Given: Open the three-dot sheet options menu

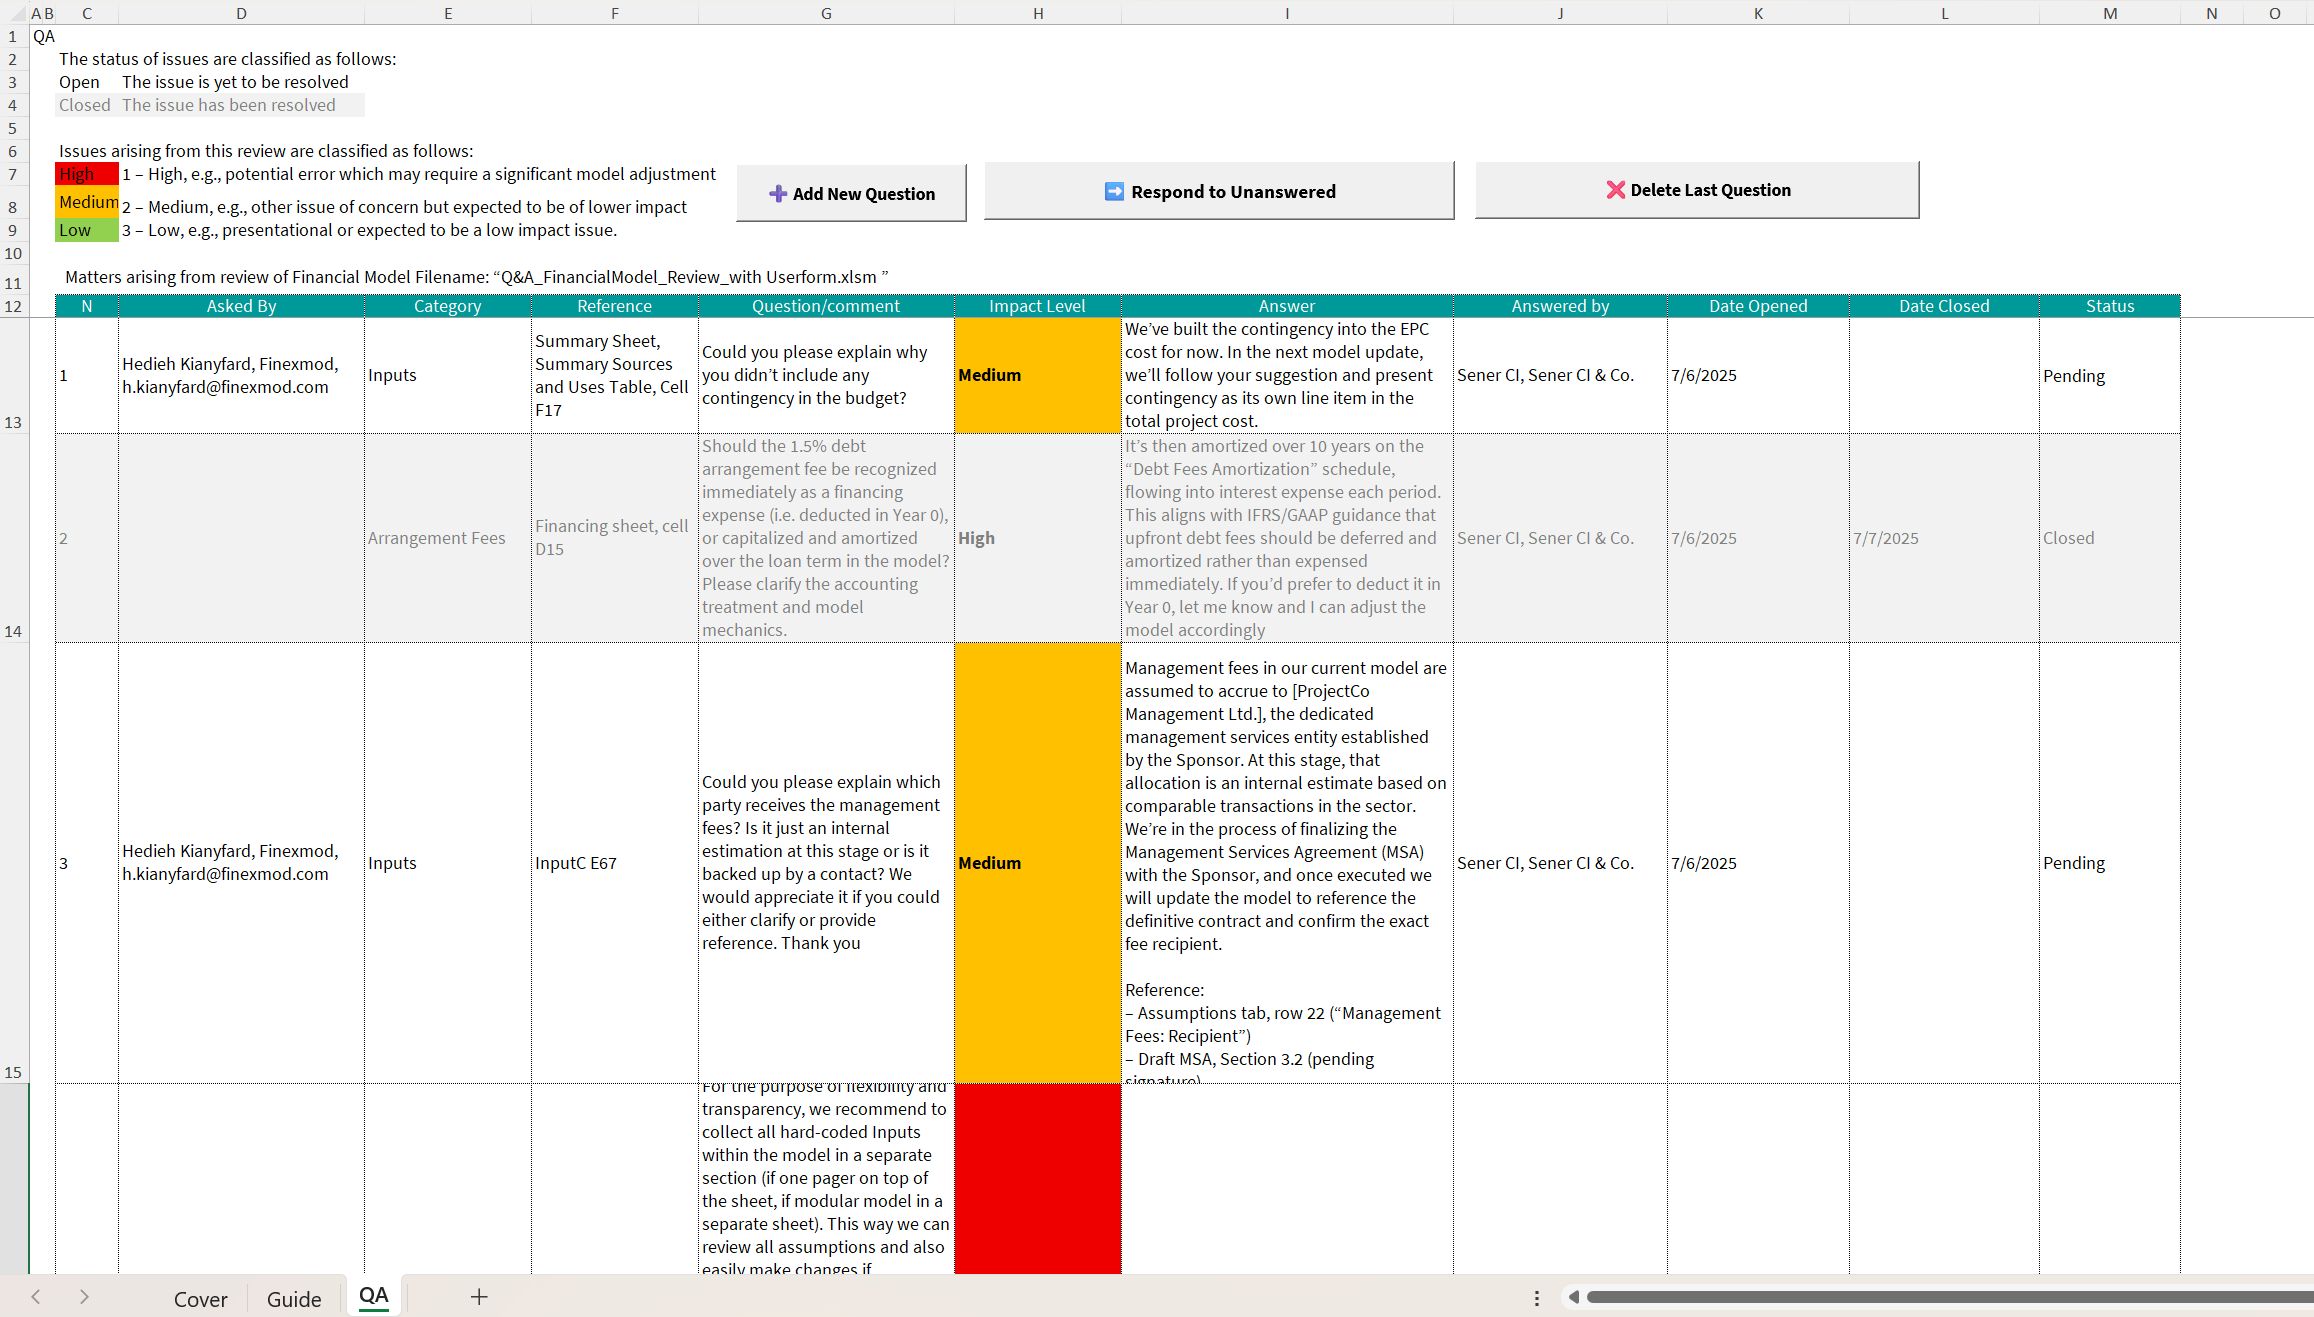Looking at the screenshot, I should [x=1536, y=1298].
